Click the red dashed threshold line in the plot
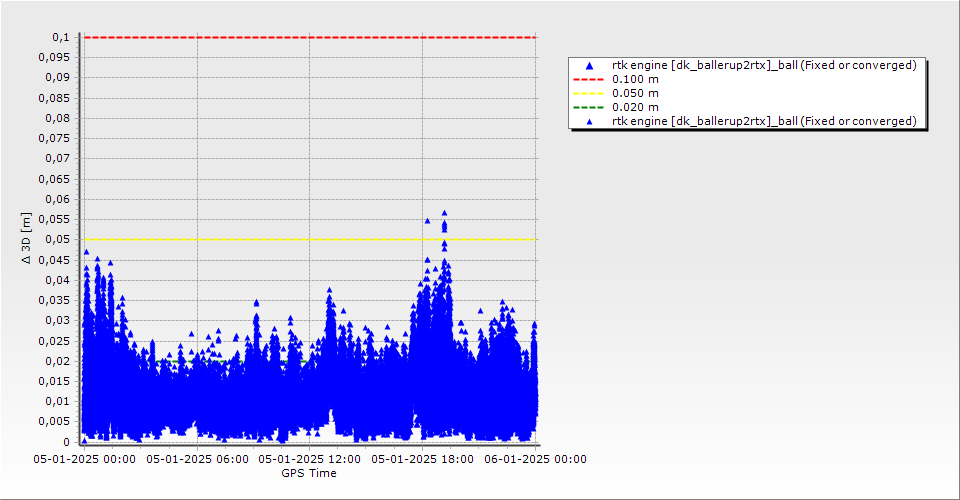Viewport: 960px width, 500px height. click(x=309, y=37)
